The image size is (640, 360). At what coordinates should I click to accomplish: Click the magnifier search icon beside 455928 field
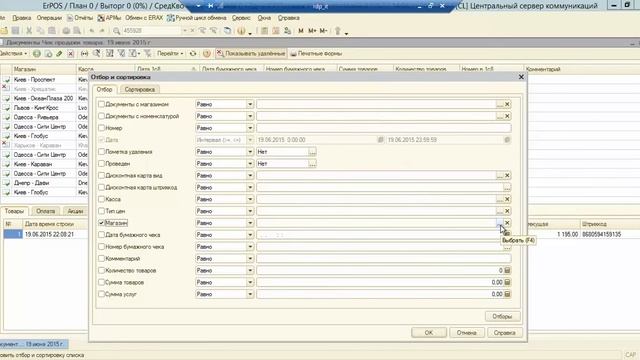pyautogui.click(x=116, y=31)
